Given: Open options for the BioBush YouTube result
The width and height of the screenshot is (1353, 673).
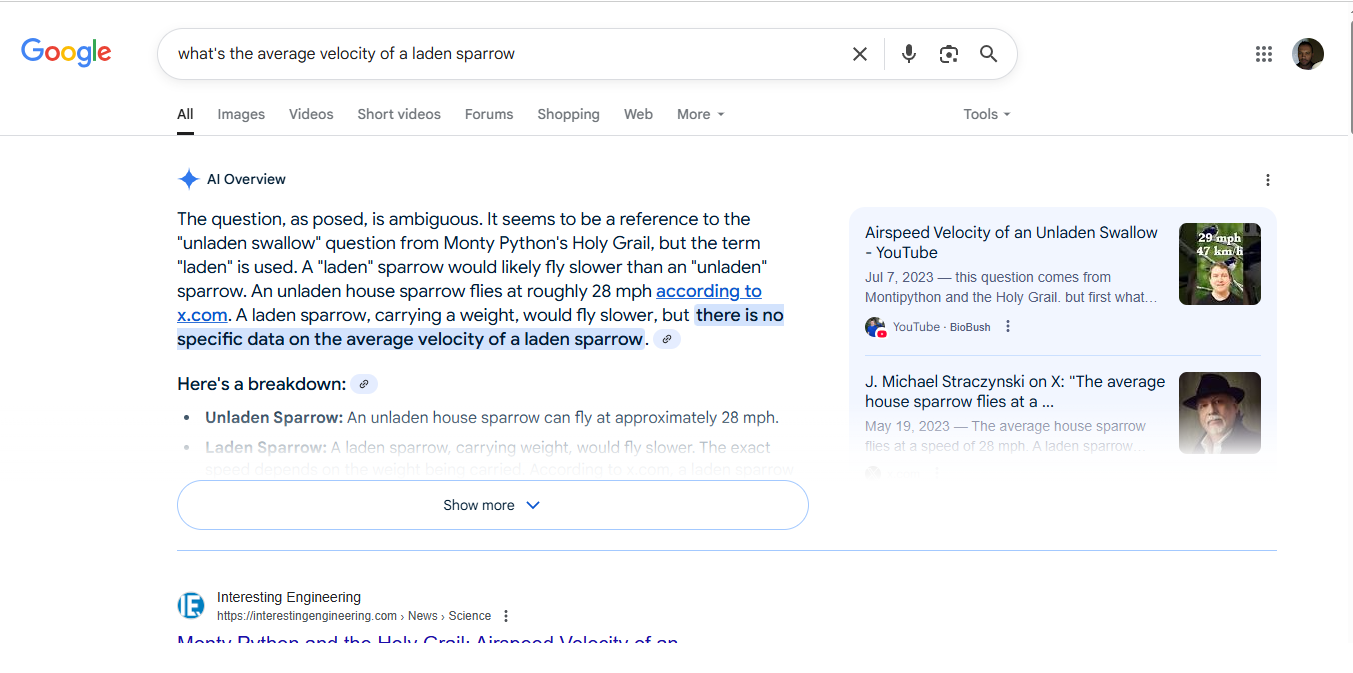Looking at the screenshot, I should click(1007, 326).
